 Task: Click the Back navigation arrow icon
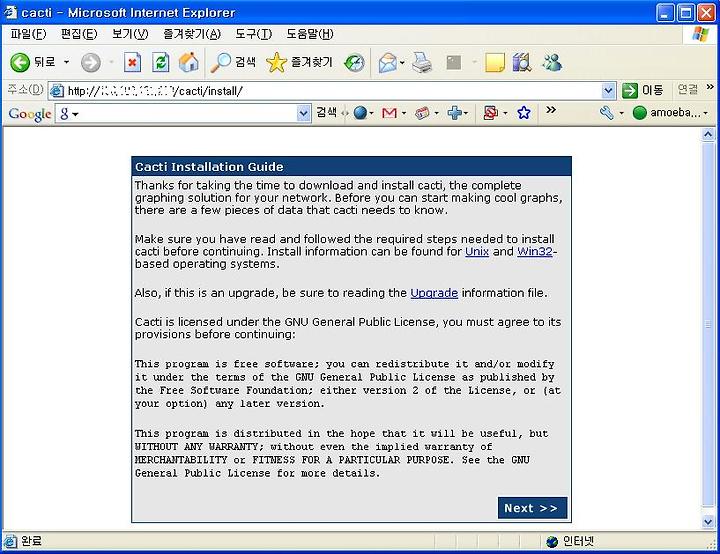20,62
